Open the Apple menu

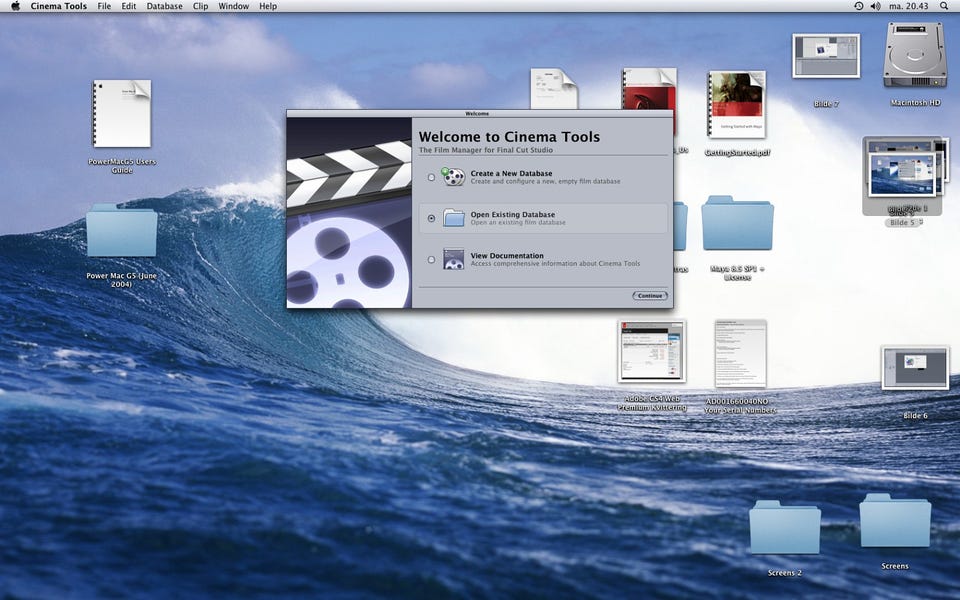[x=15, y=6]
